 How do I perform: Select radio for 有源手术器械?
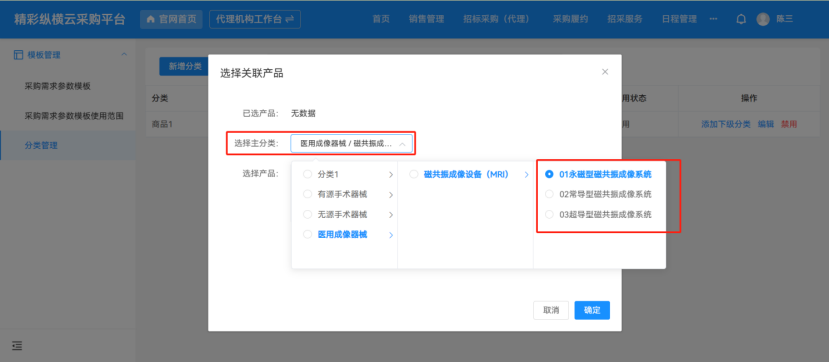307,194
